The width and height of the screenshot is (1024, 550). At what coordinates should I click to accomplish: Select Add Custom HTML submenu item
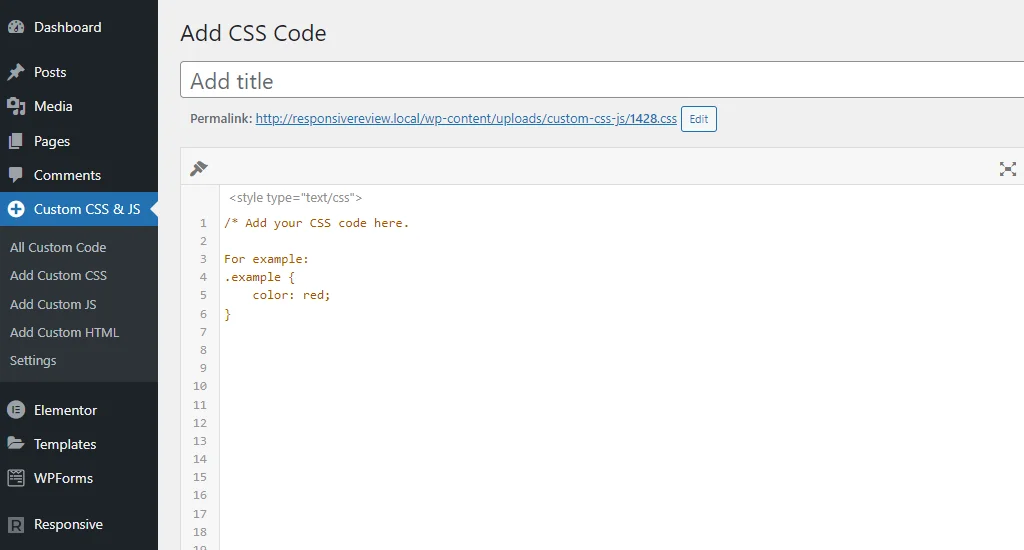click(64, 332)
